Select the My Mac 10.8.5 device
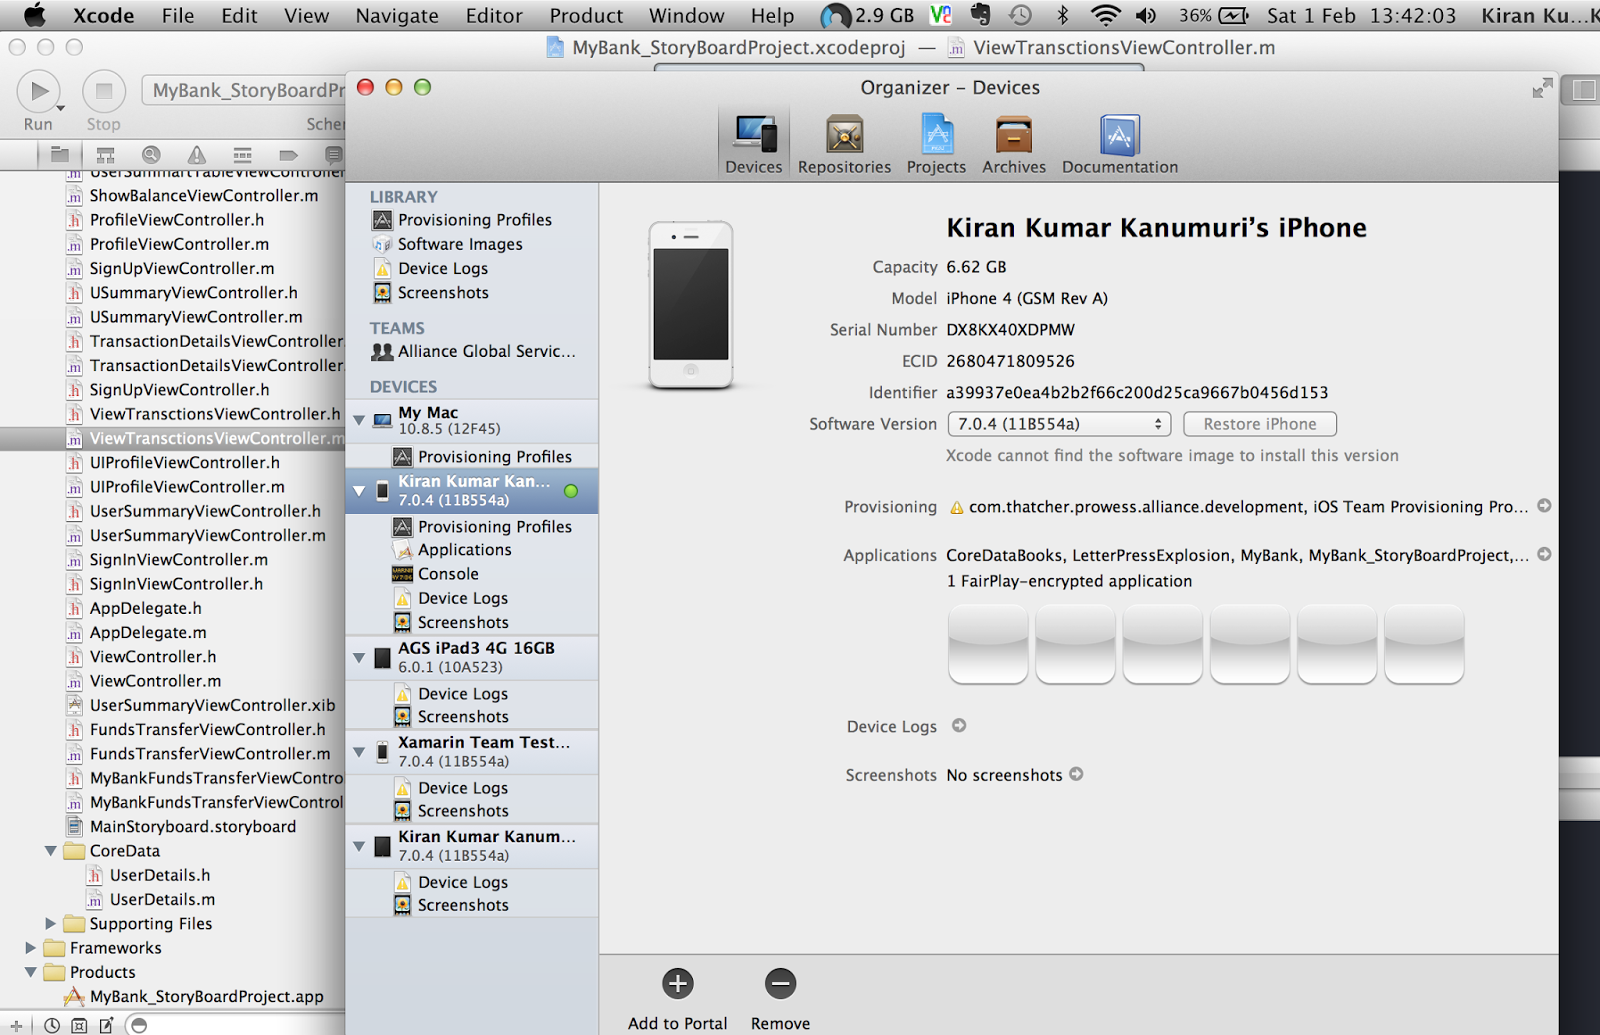Viewport: 1600px width, 1035px height. pos(472,420)
